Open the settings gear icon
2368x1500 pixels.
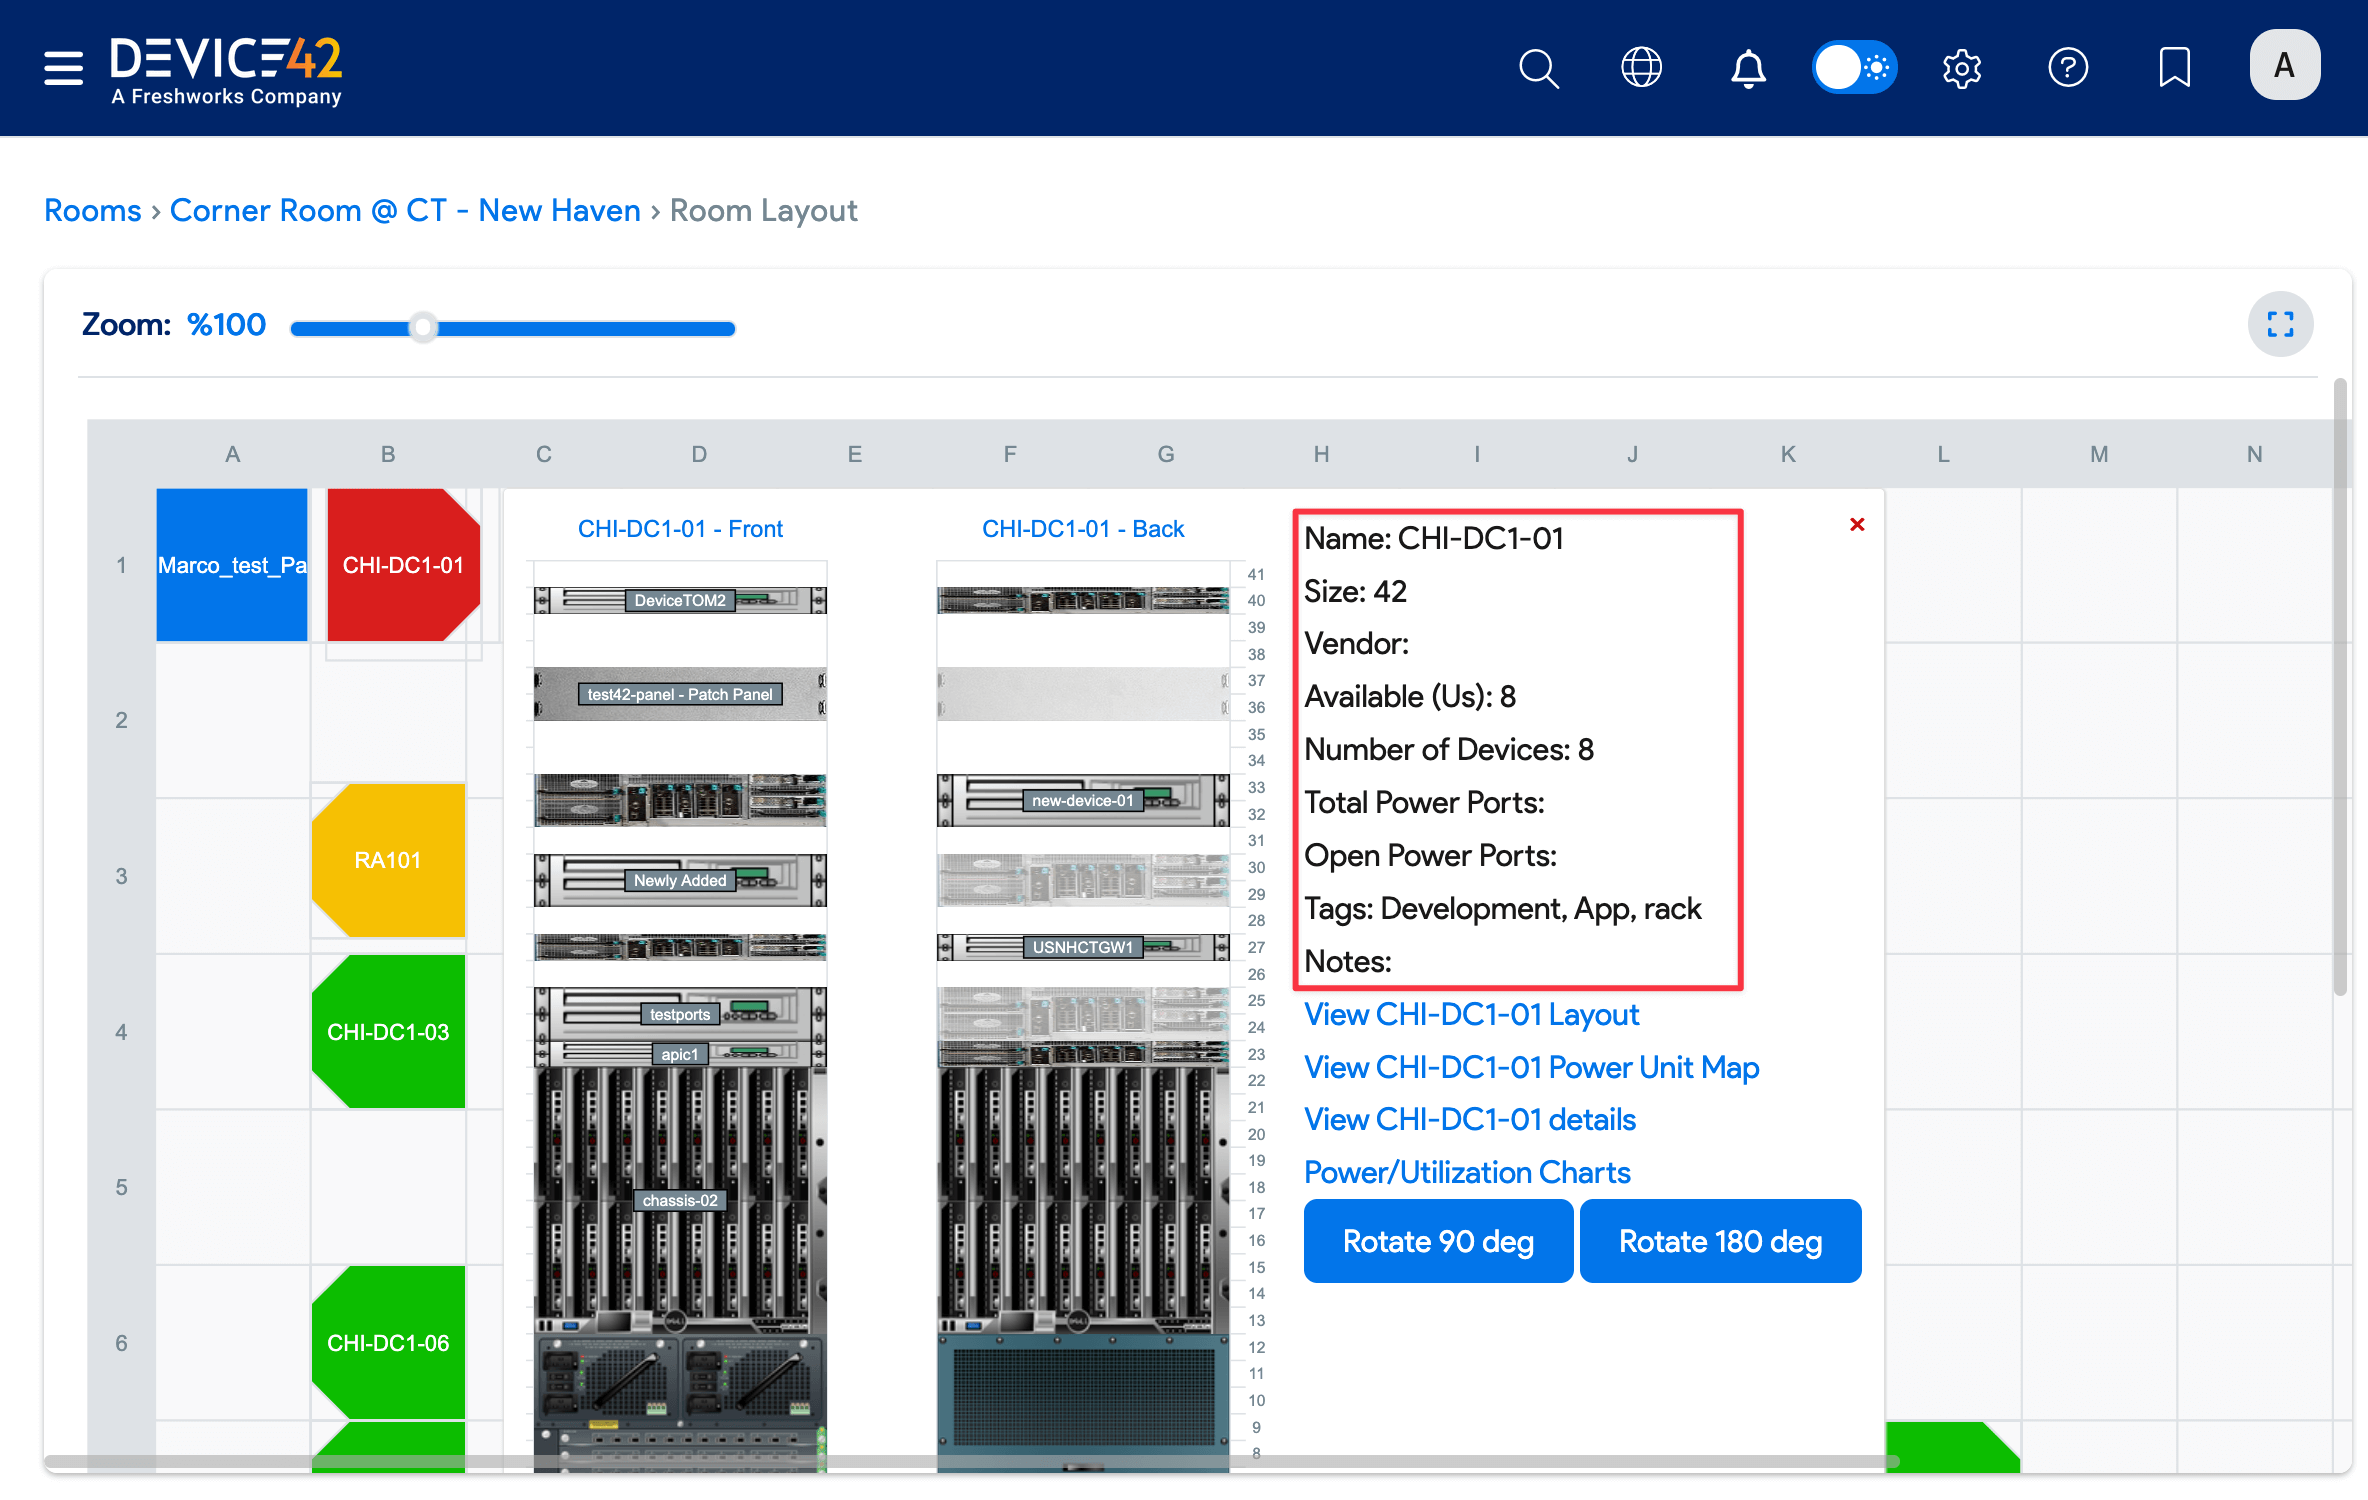[1961, 68]
